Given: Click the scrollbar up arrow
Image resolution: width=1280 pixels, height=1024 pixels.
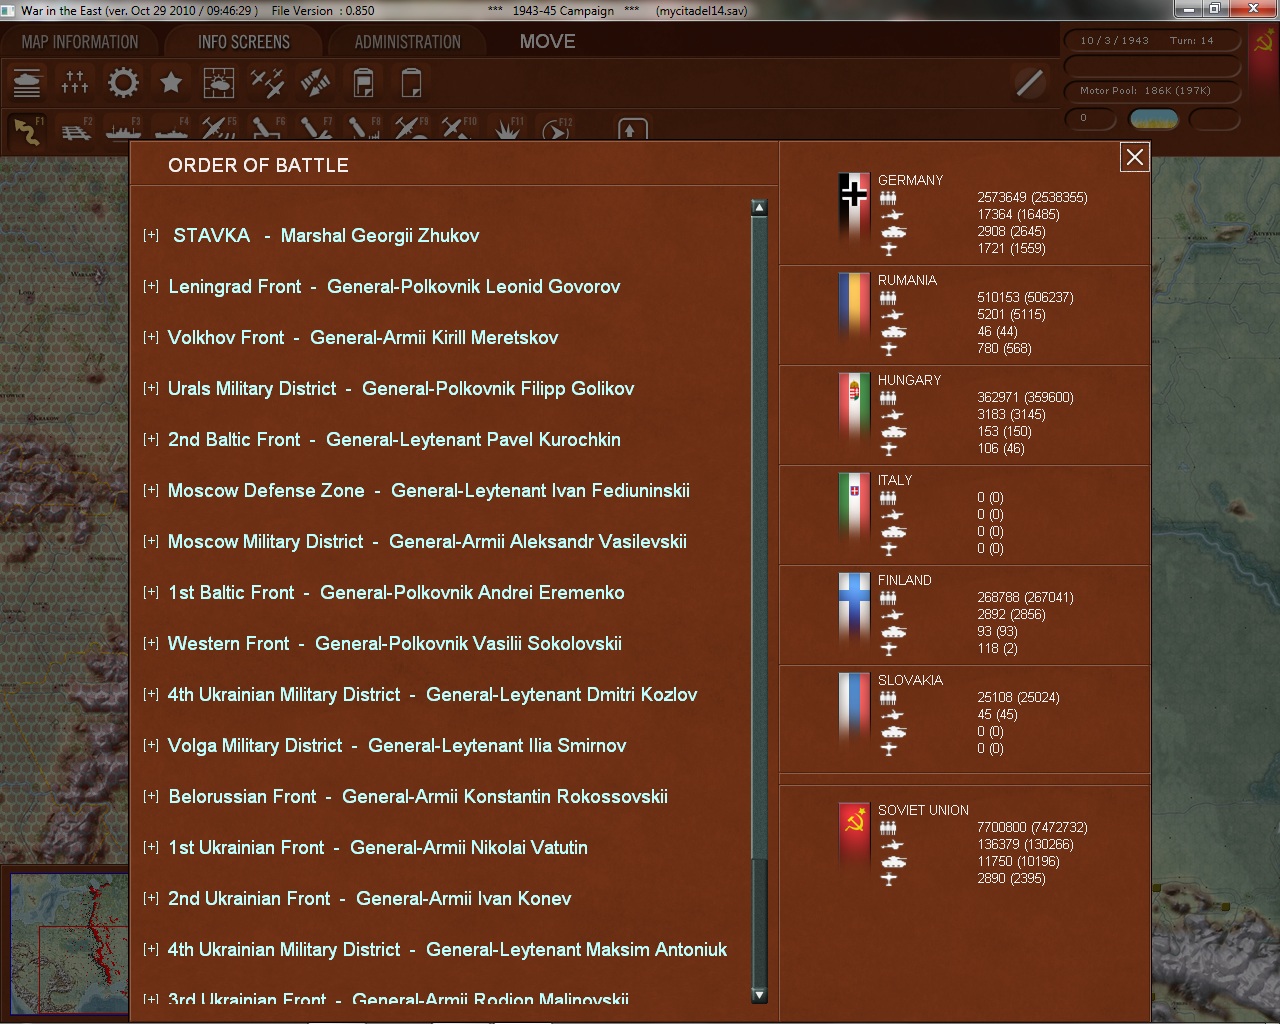Looking at the screenshot, I should pos(759,208).
